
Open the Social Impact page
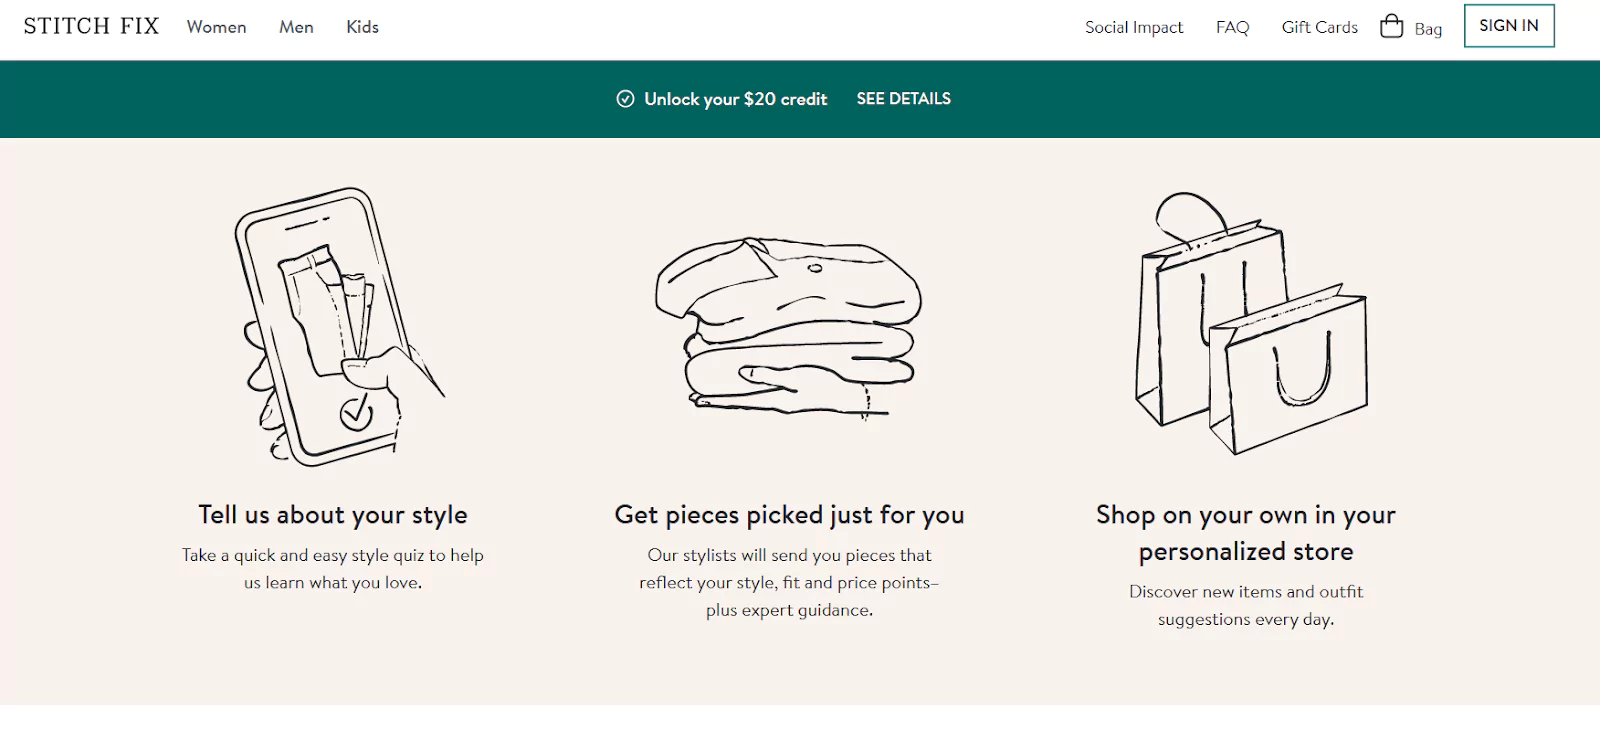click(x=1134, y=27)
